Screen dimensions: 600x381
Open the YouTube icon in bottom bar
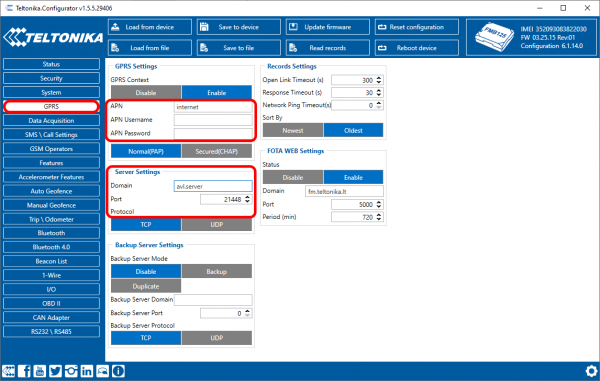pos(39,371)
